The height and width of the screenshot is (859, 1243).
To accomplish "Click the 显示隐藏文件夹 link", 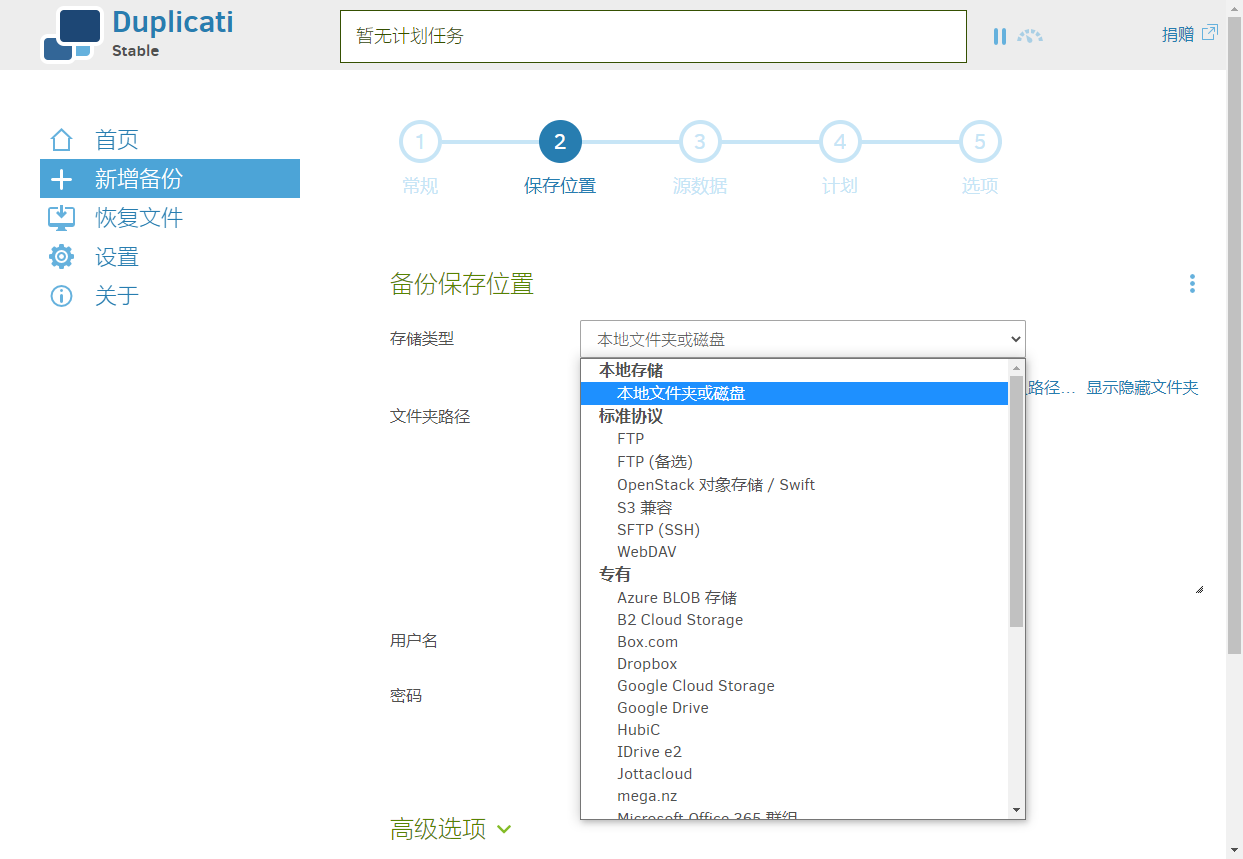I will (x=1142, y=387).
